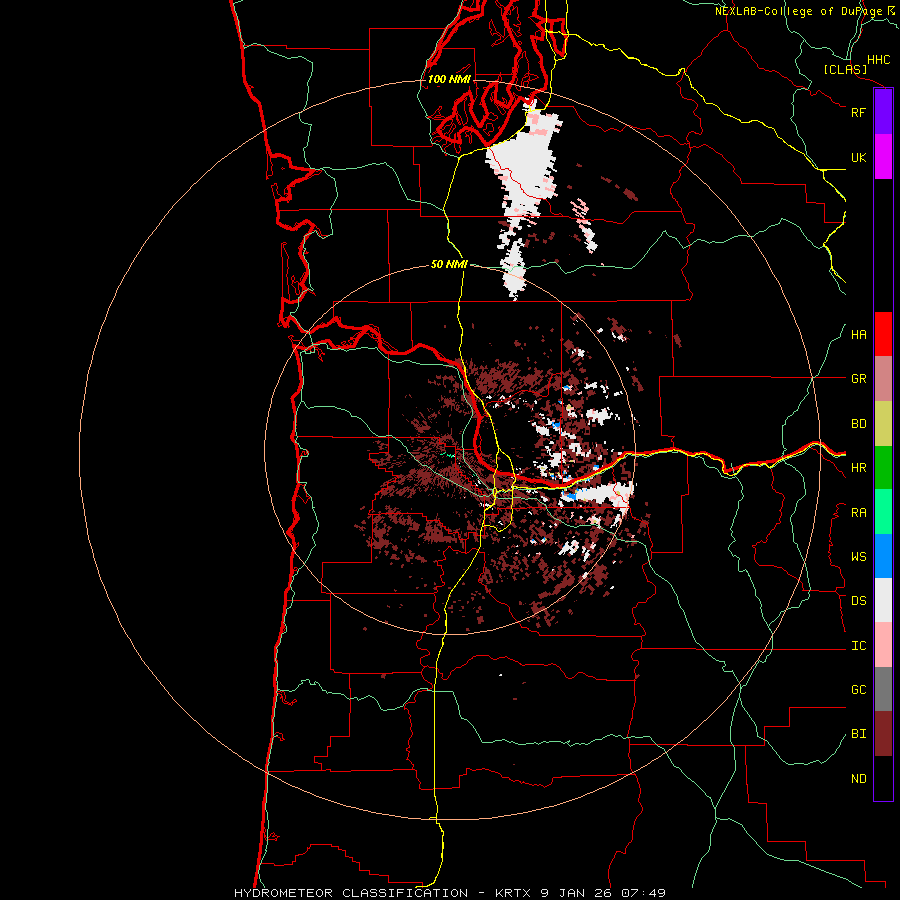The height and width of the screenshot is (900, 900).
Task: Click the HA legend label
Action: [x=858, y=334]
